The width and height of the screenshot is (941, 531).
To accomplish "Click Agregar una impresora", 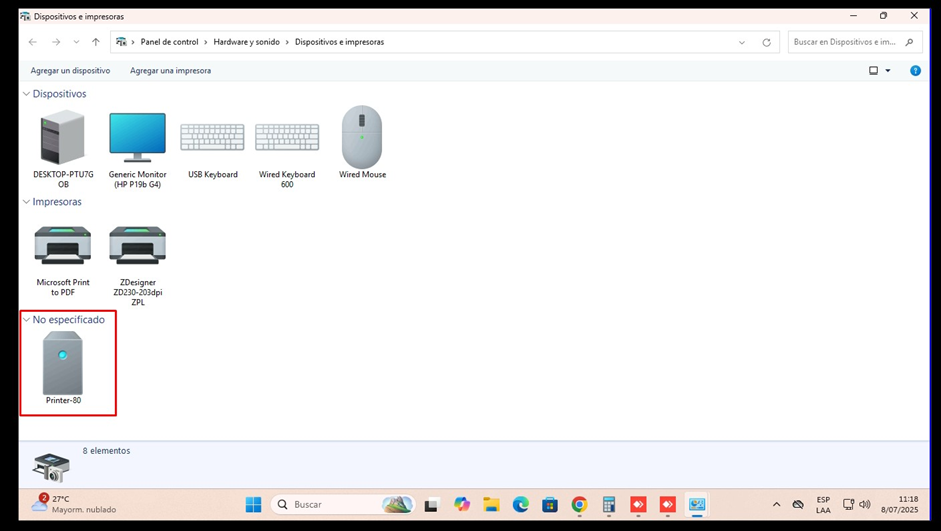I will click(x=170, y=71).
